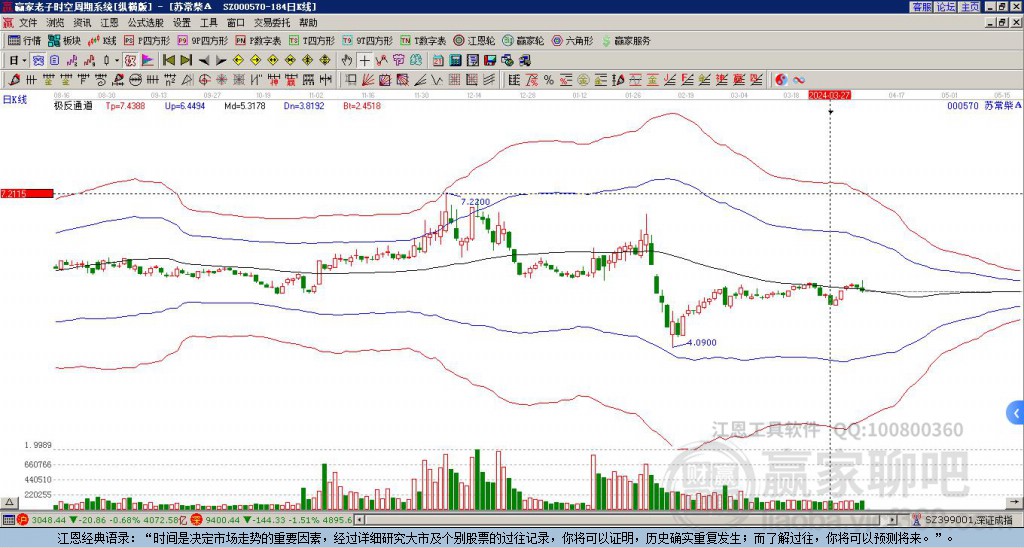Click the up-triangle button beside volume

click(9, 502)
